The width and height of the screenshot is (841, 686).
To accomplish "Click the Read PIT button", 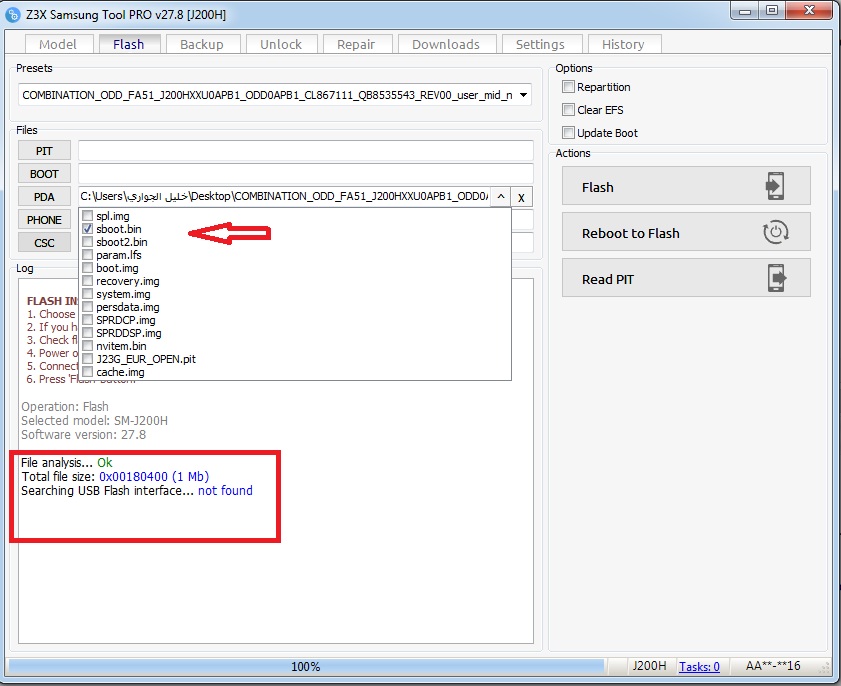I will [686, 278].
